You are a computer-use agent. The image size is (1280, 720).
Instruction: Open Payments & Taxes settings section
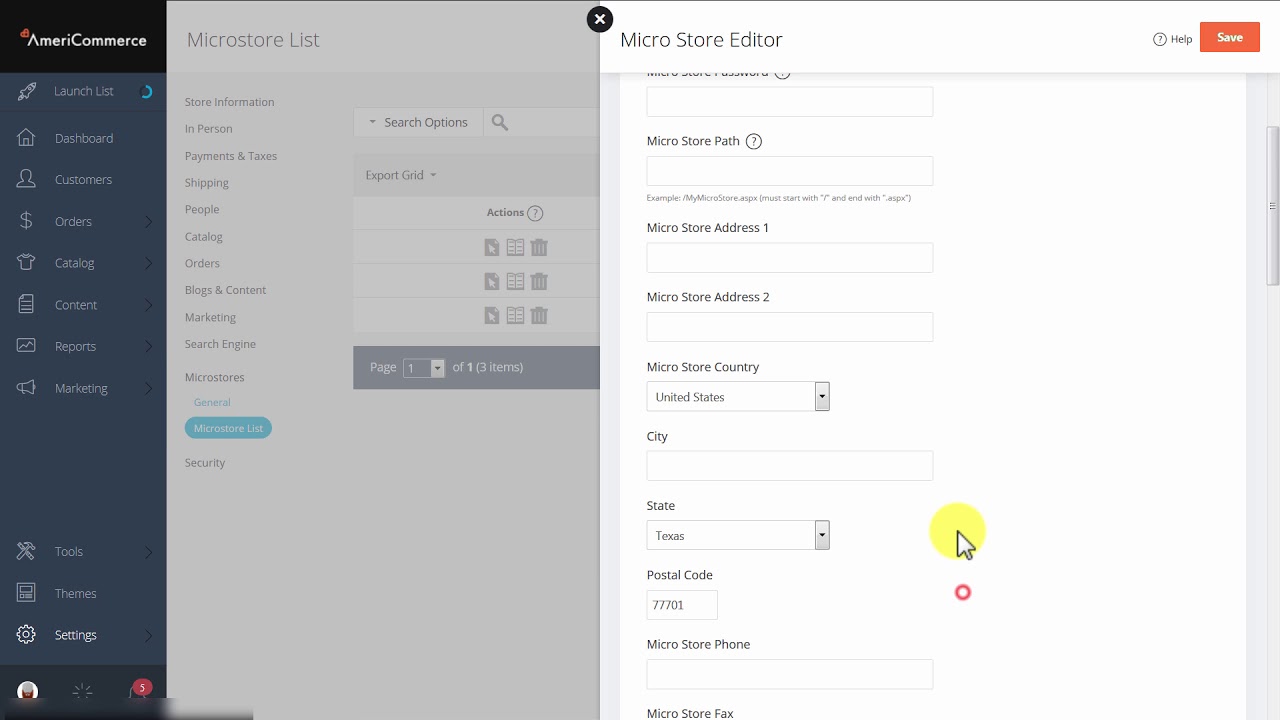tap(231, 156)
